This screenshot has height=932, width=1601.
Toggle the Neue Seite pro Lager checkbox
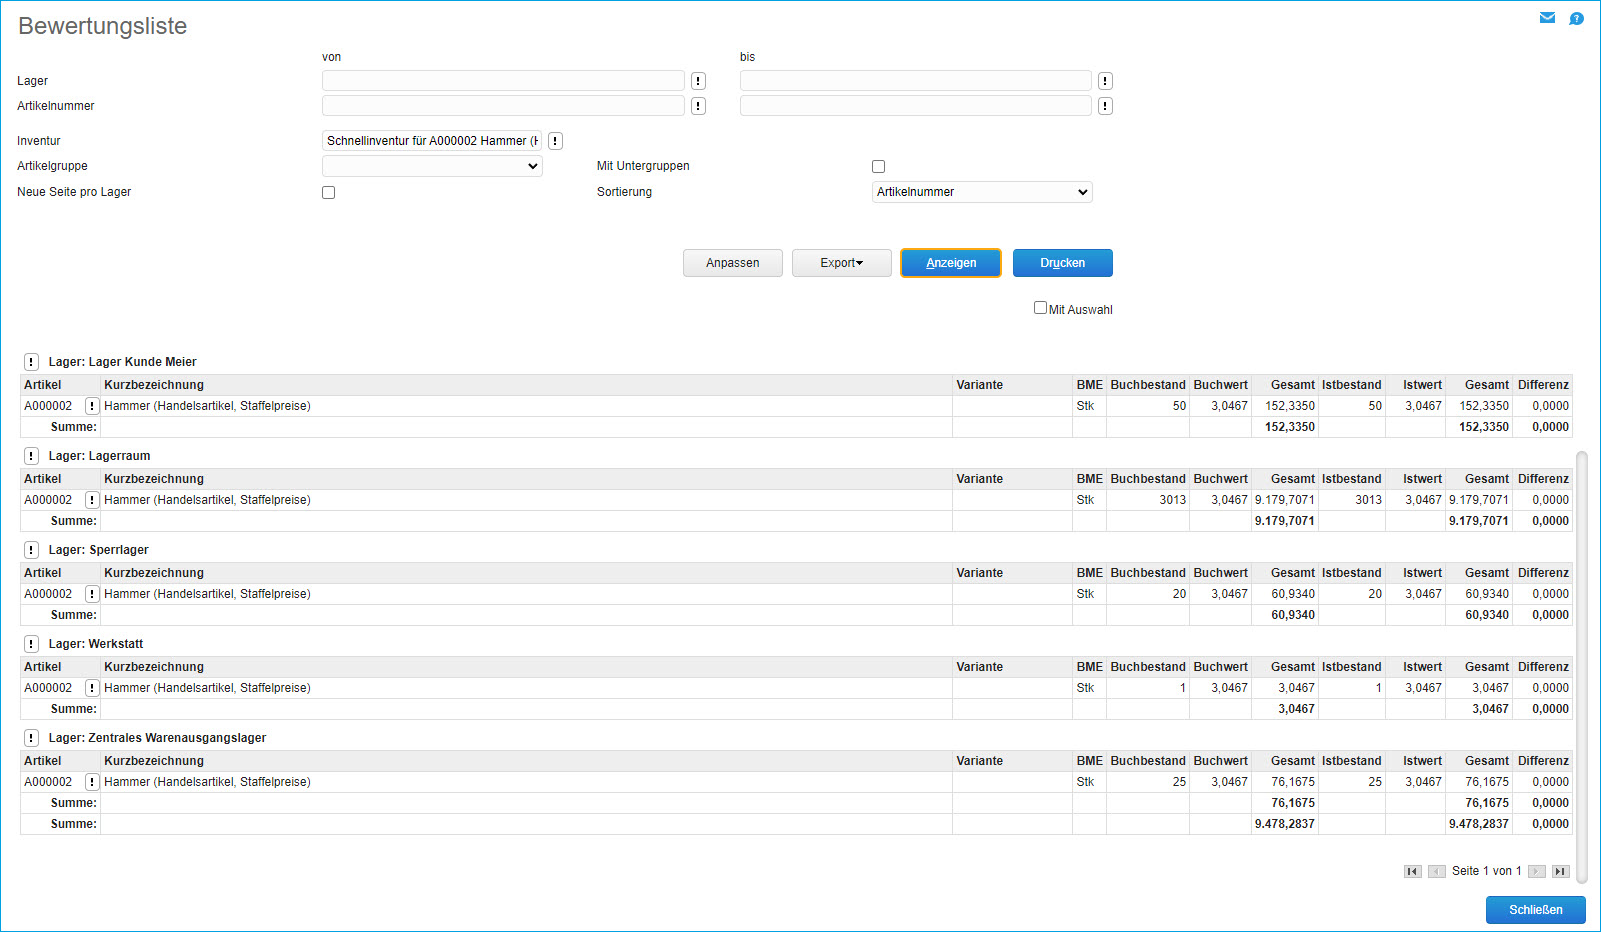pyautogui.click(x=328, y=192)
